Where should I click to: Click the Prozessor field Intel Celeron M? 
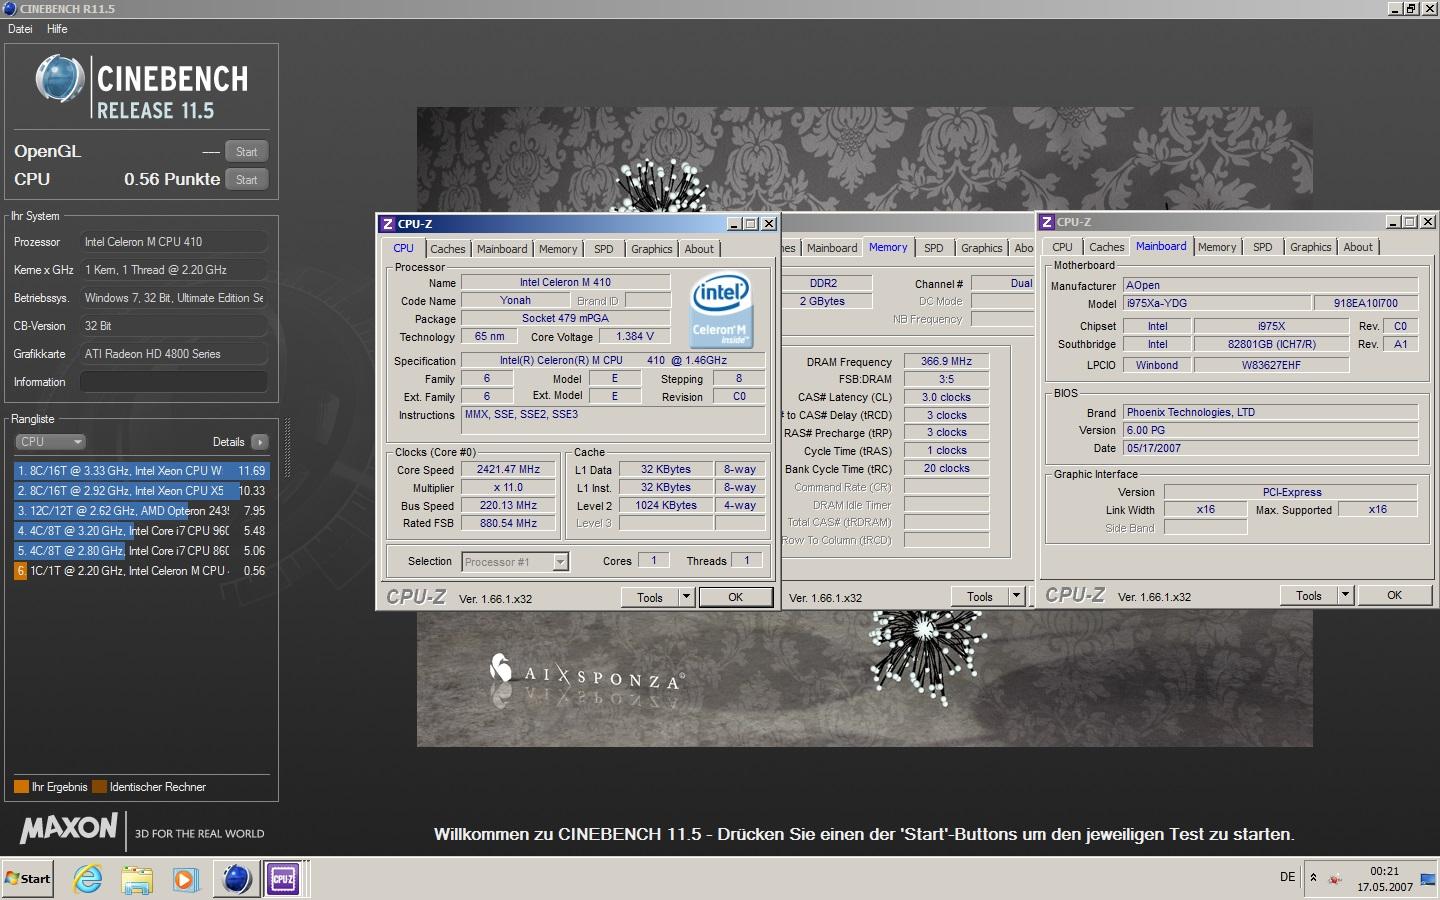(174, 242)
